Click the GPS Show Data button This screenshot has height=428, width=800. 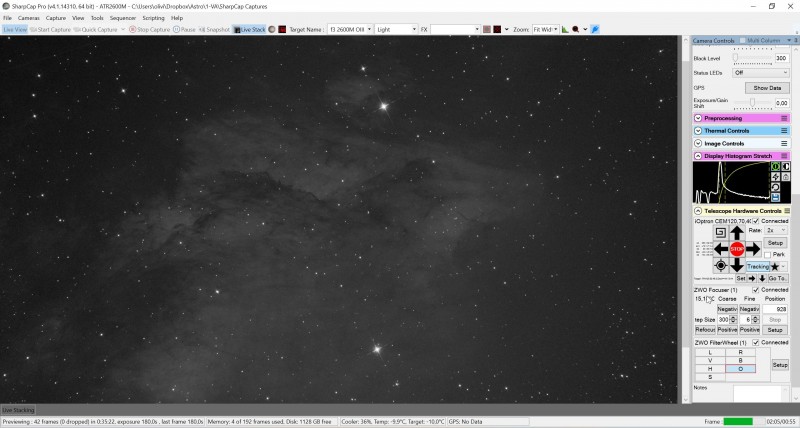point(767,88)
